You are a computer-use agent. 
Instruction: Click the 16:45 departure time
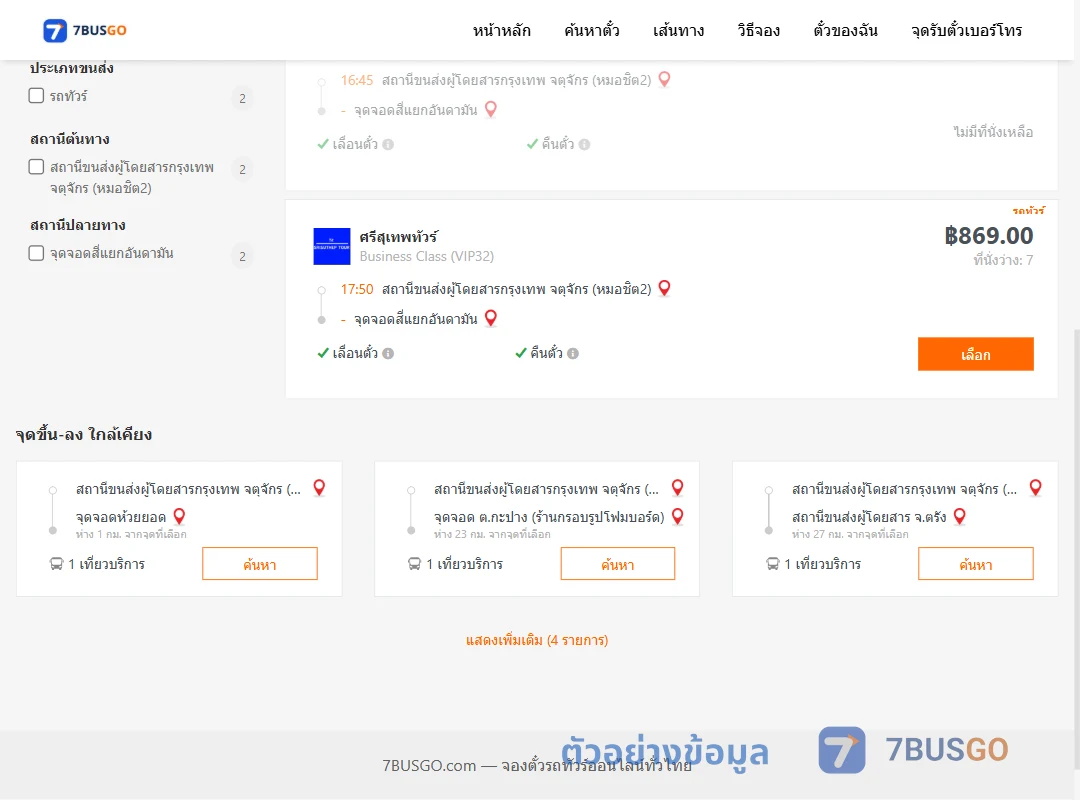pyautogui.click(x=357, y=81)
